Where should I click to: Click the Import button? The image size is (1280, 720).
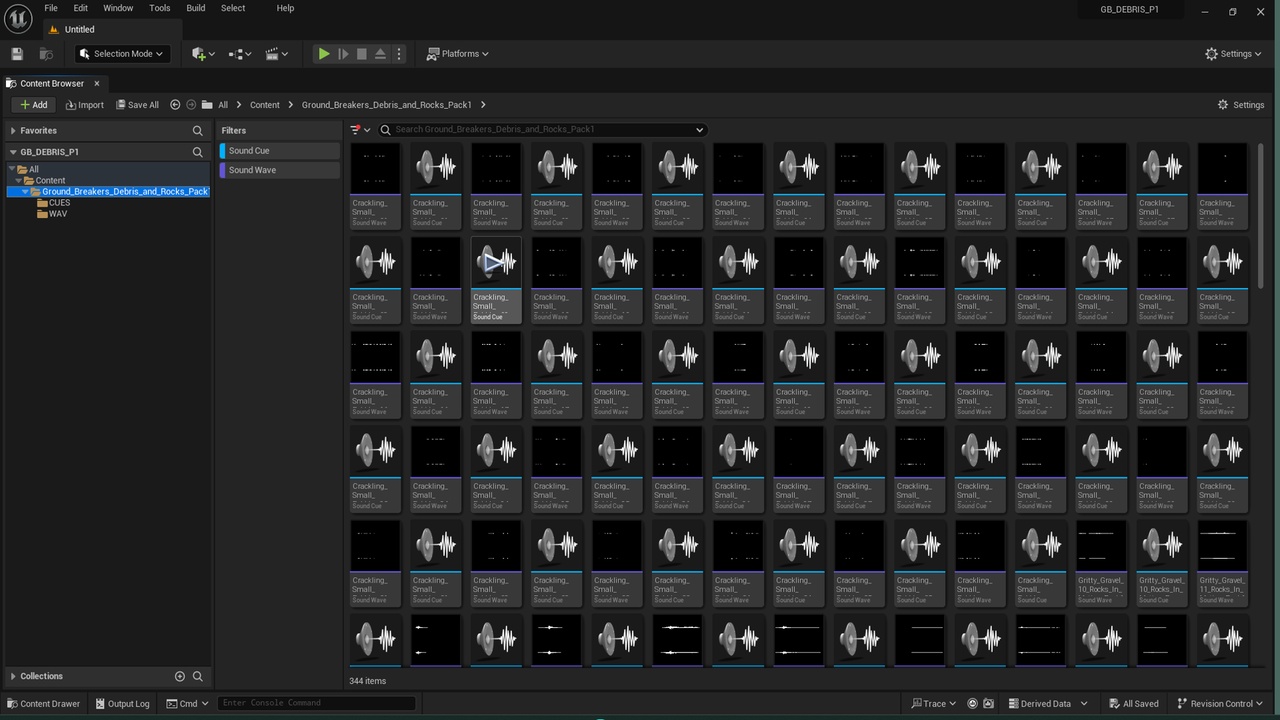coord(85,105)
